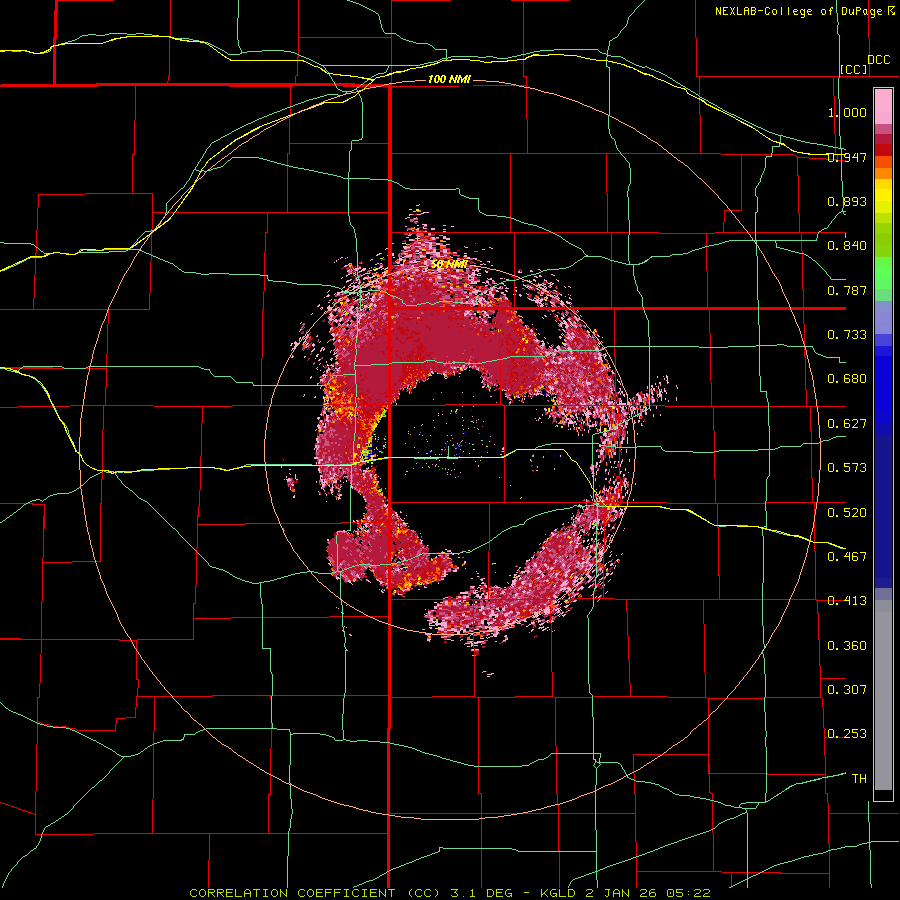The image size is (900, 900).
Task: Select the 1.000 value on the color scale
Action: pos(847,112)
